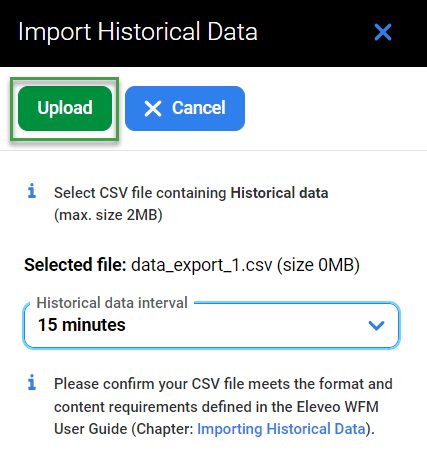Open the Historical data interval dropdown
The height and width of the screenshot is (472, 427).
211,325
